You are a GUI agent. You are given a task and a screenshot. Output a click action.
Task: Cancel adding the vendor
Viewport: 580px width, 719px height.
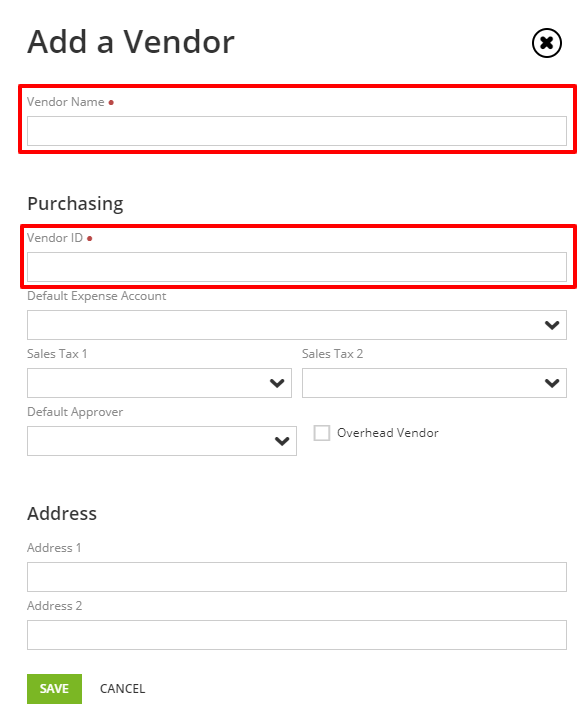tap(122, 689)
